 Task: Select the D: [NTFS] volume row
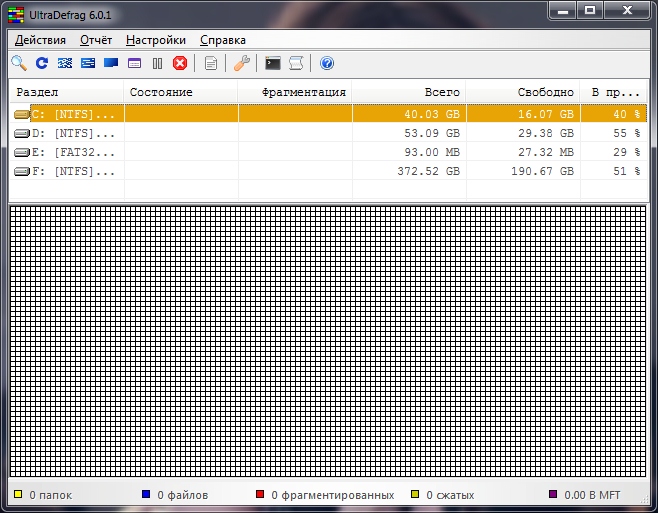(329, 133)
